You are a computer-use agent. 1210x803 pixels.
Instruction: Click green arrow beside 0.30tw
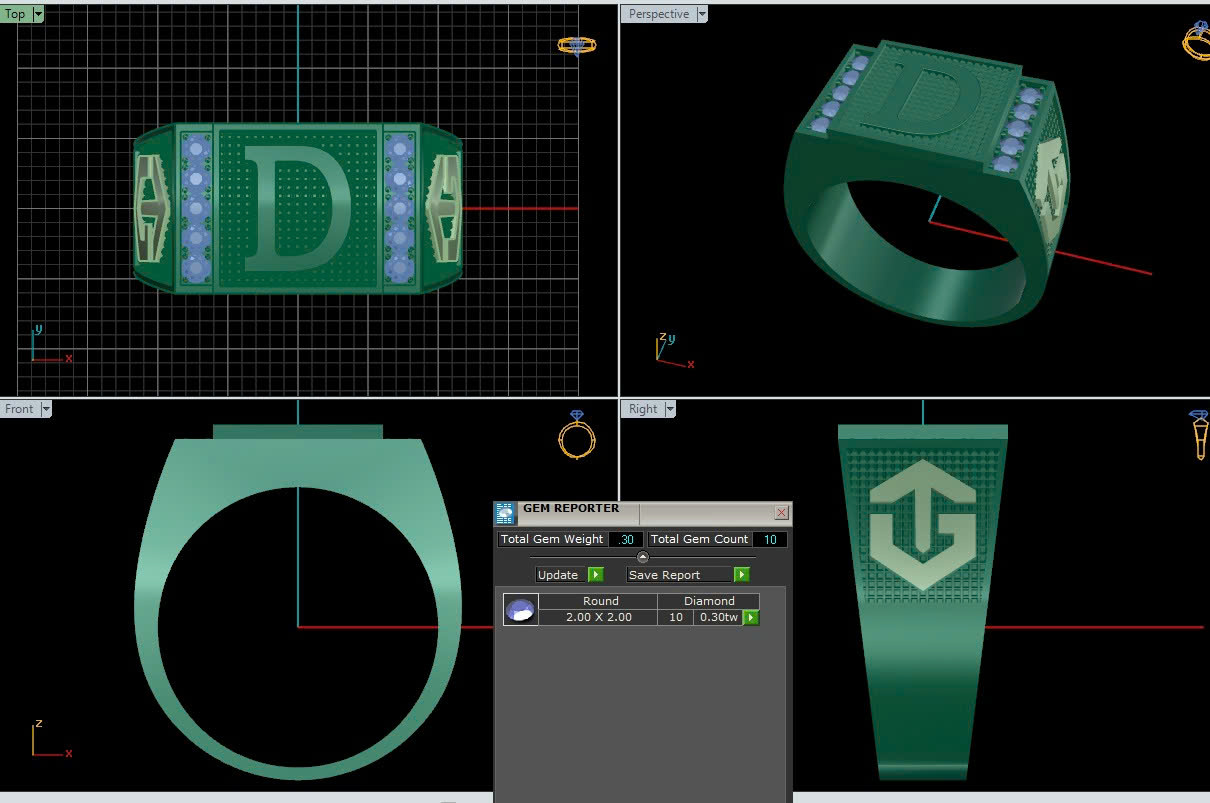tap(751, 618)
